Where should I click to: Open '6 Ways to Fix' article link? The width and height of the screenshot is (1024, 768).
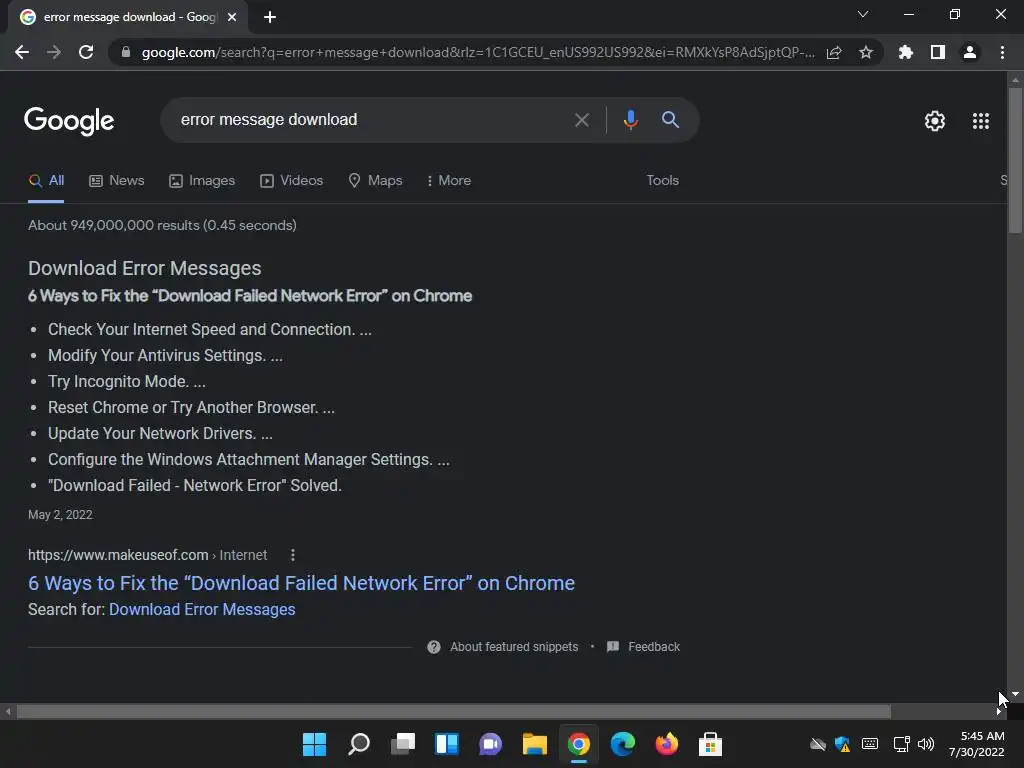click(301, 583)
